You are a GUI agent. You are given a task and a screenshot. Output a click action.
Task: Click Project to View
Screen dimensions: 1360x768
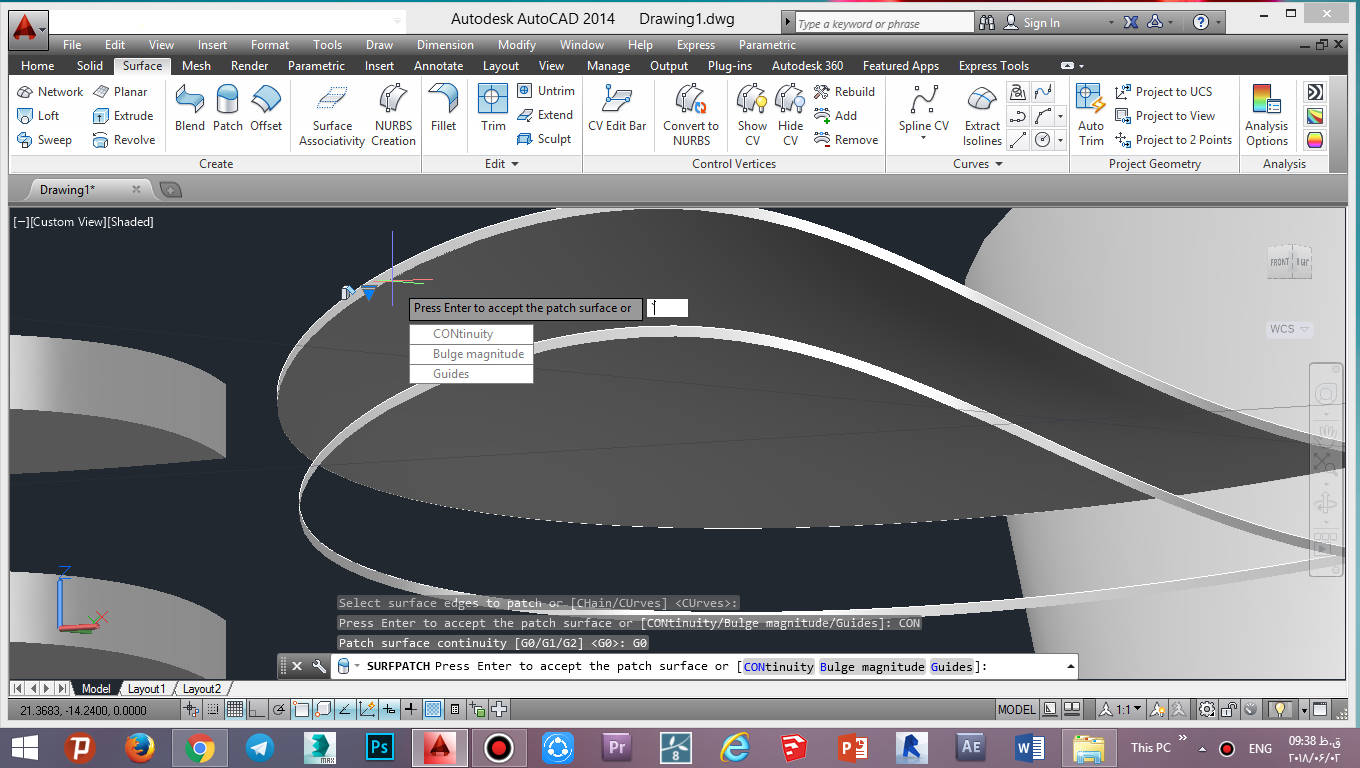click(1165, 116)
